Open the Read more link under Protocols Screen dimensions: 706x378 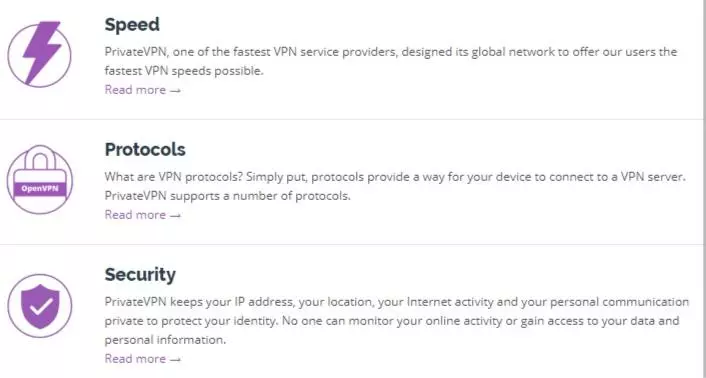click(143, 215)
